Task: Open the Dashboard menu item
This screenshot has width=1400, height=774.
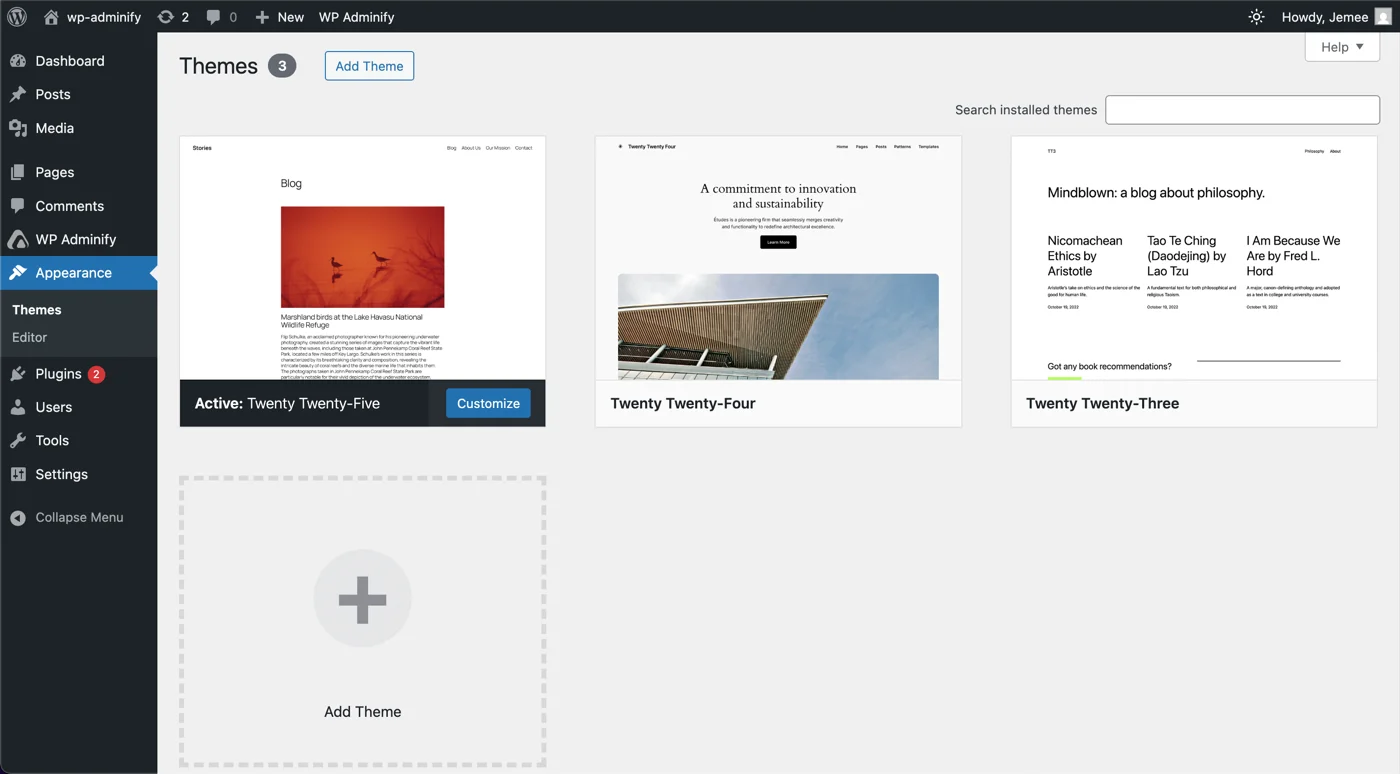Action: [79, 61]
